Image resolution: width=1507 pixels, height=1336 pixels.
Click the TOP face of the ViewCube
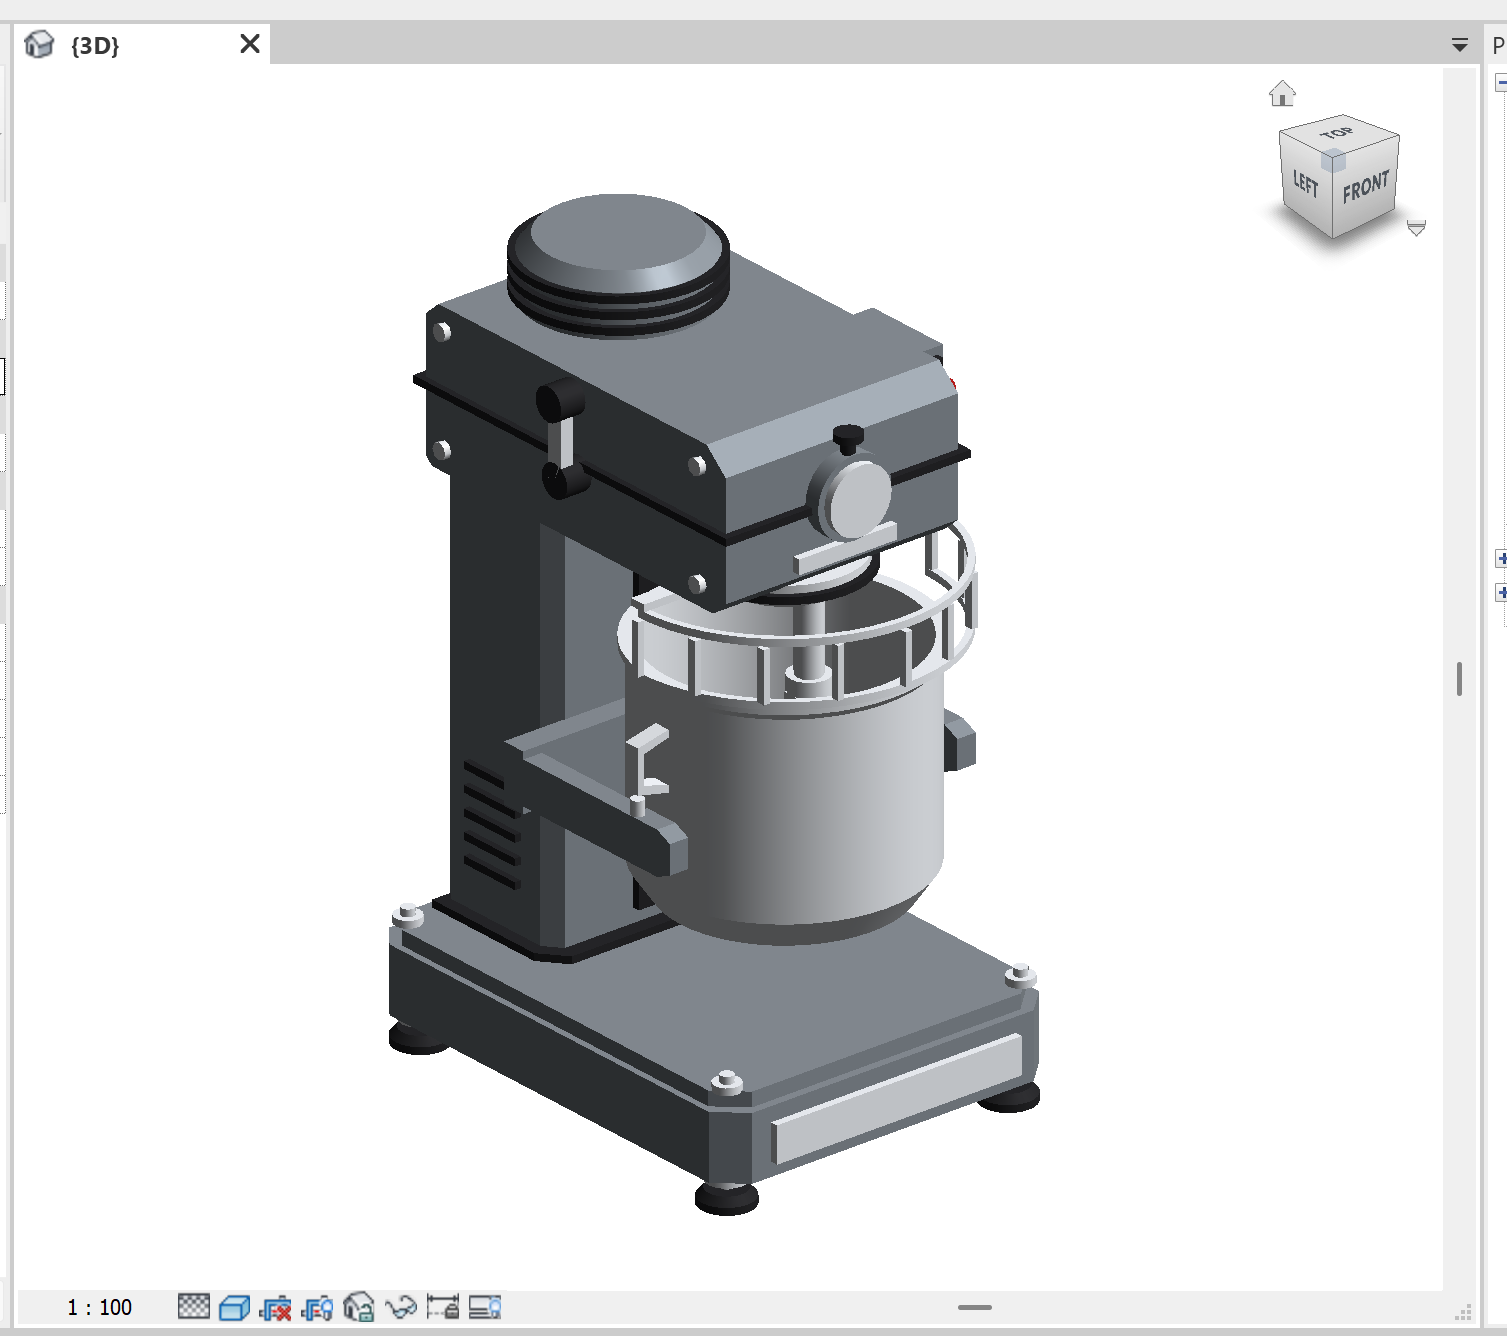click(1338, 134)
